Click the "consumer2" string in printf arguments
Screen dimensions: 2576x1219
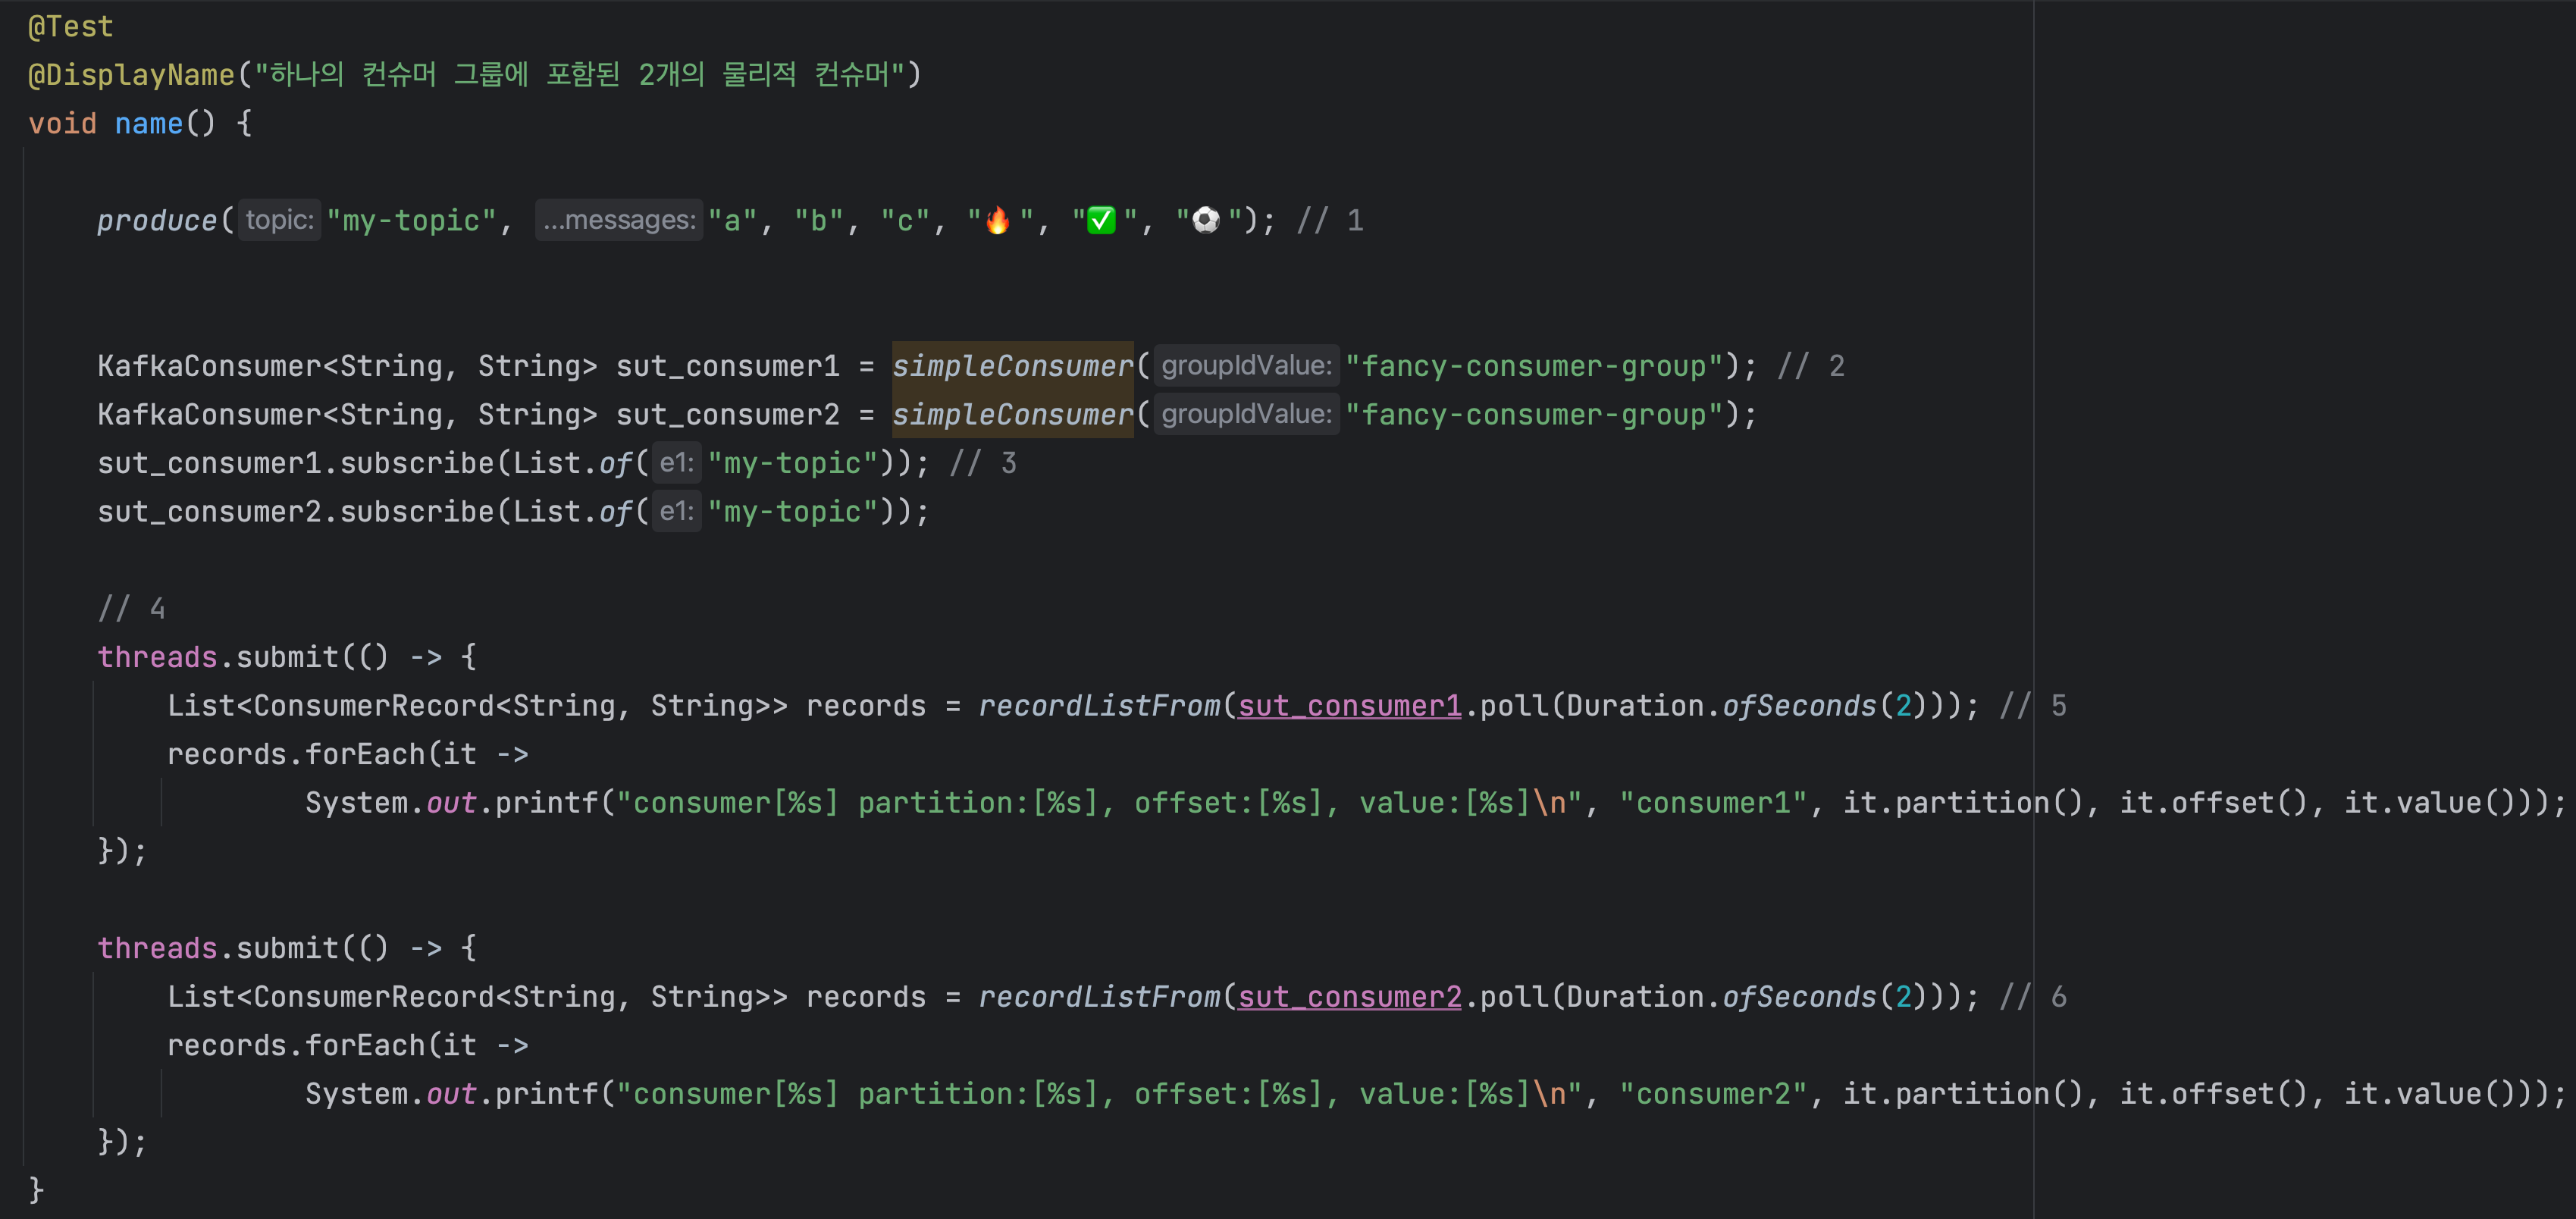click(1713, 1094)
